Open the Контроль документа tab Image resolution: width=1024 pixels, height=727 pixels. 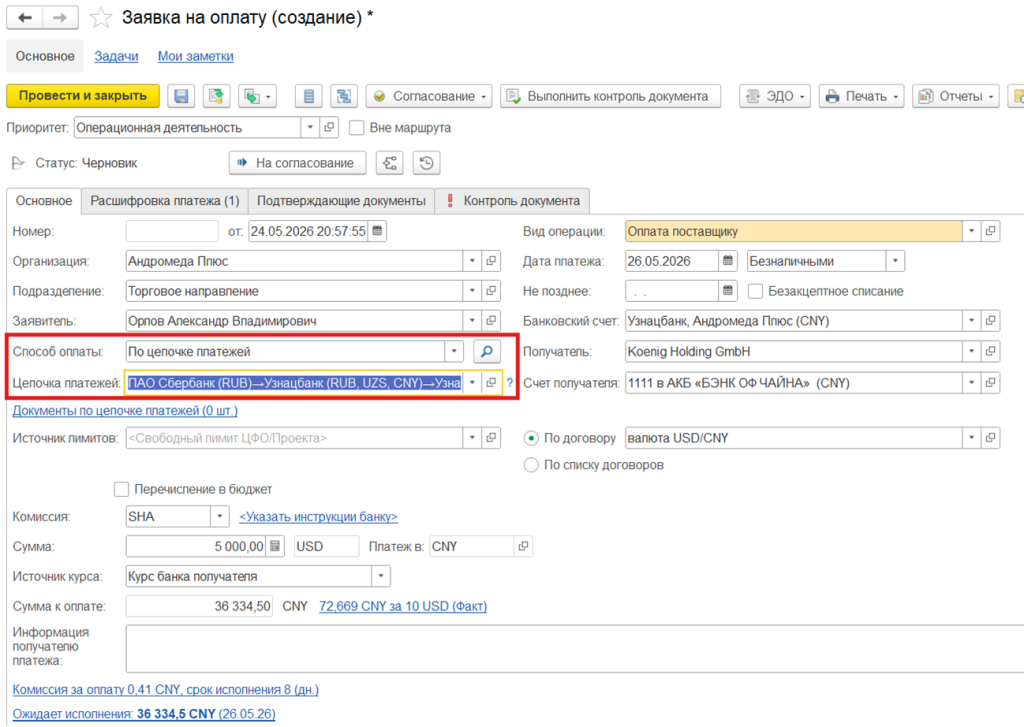(x=513, y=201)
